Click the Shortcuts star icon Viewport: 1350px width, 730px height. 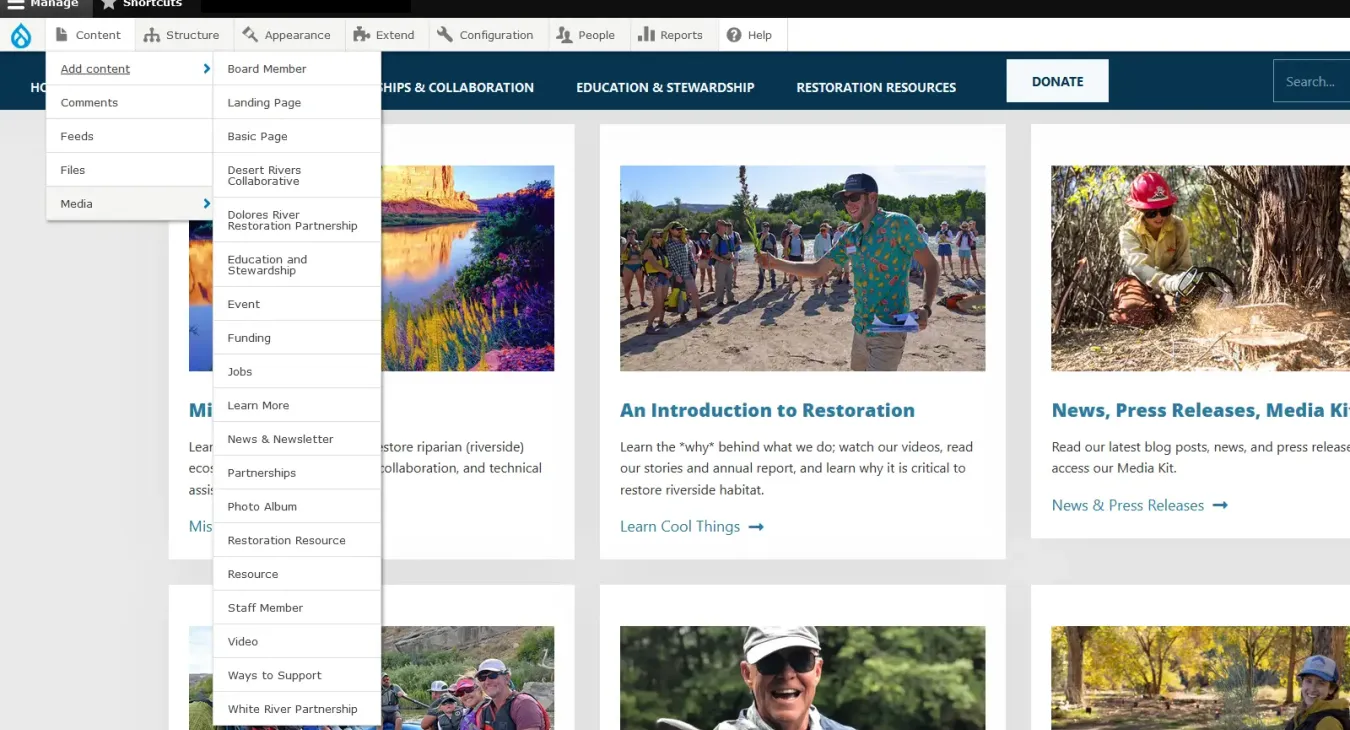109,4
